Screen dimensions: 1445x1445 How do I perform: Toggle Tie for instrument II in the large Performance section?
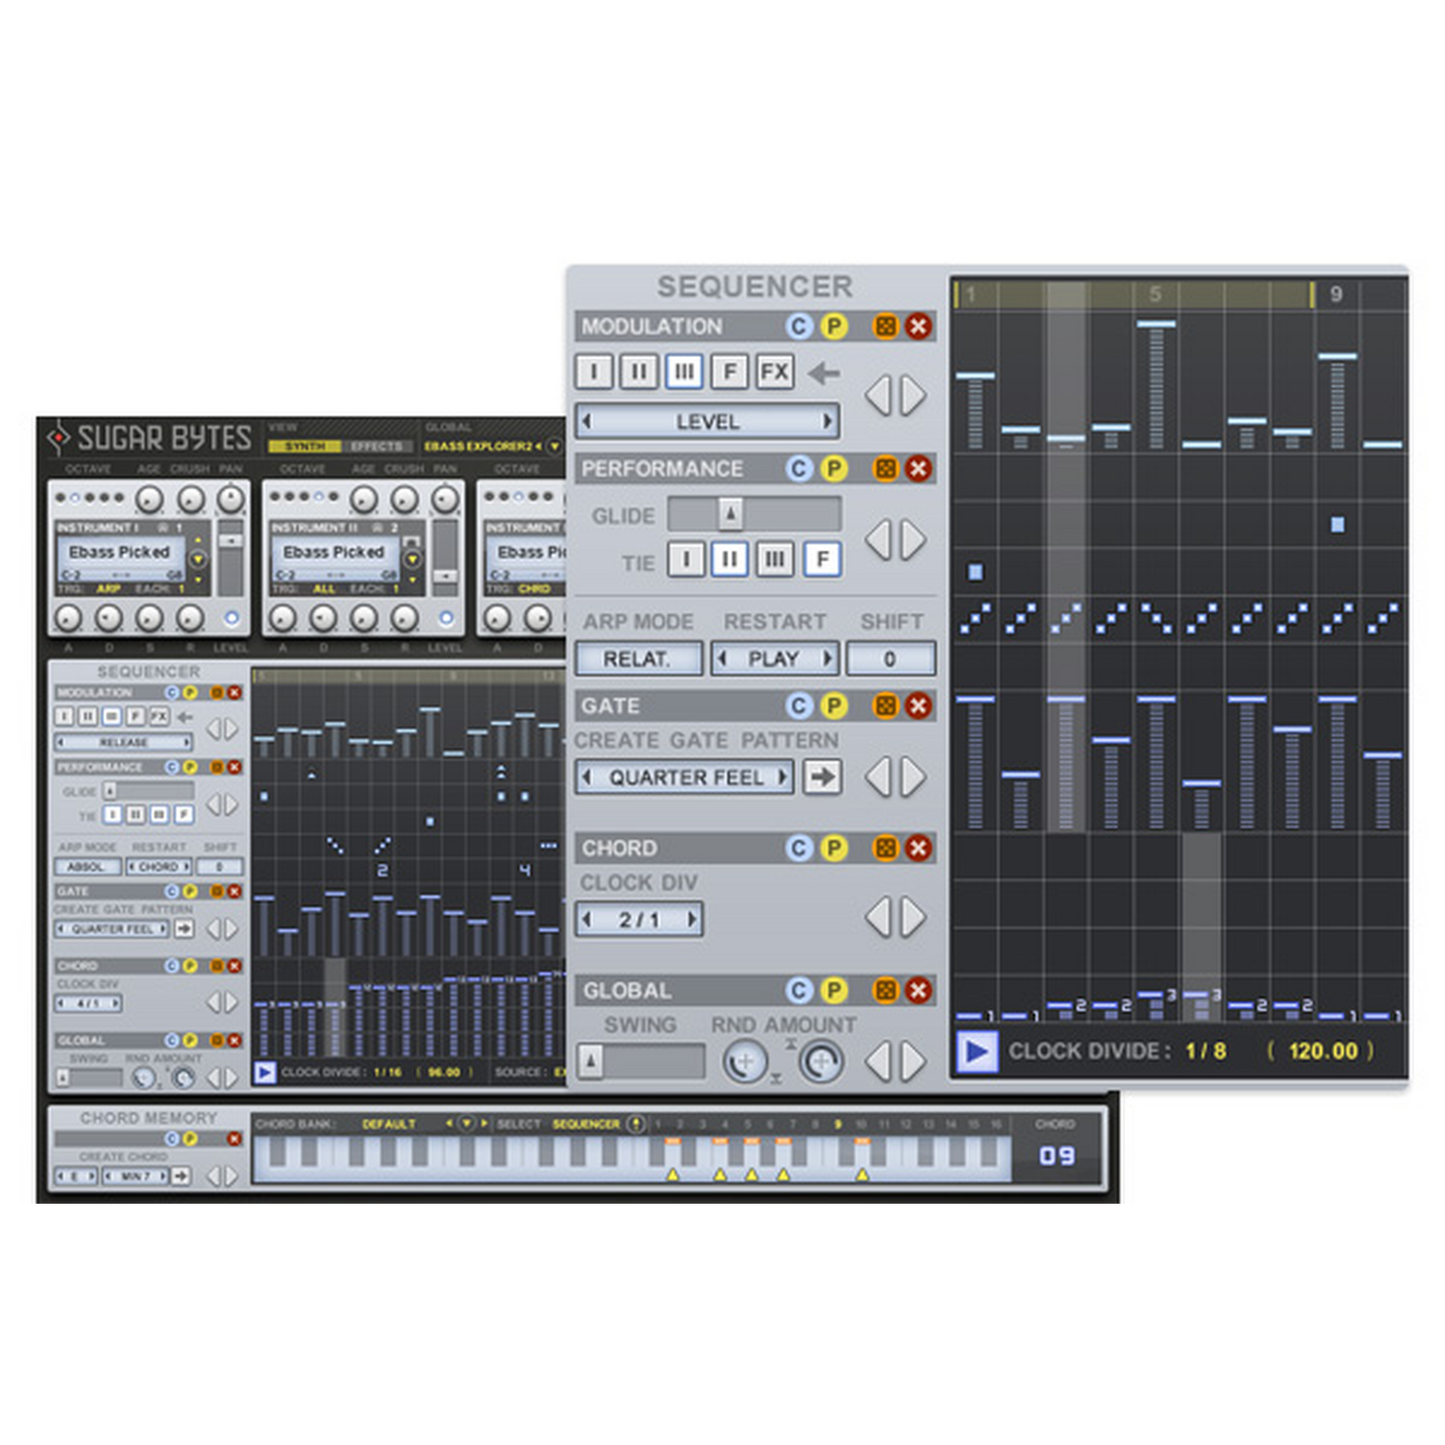point(730,559)
